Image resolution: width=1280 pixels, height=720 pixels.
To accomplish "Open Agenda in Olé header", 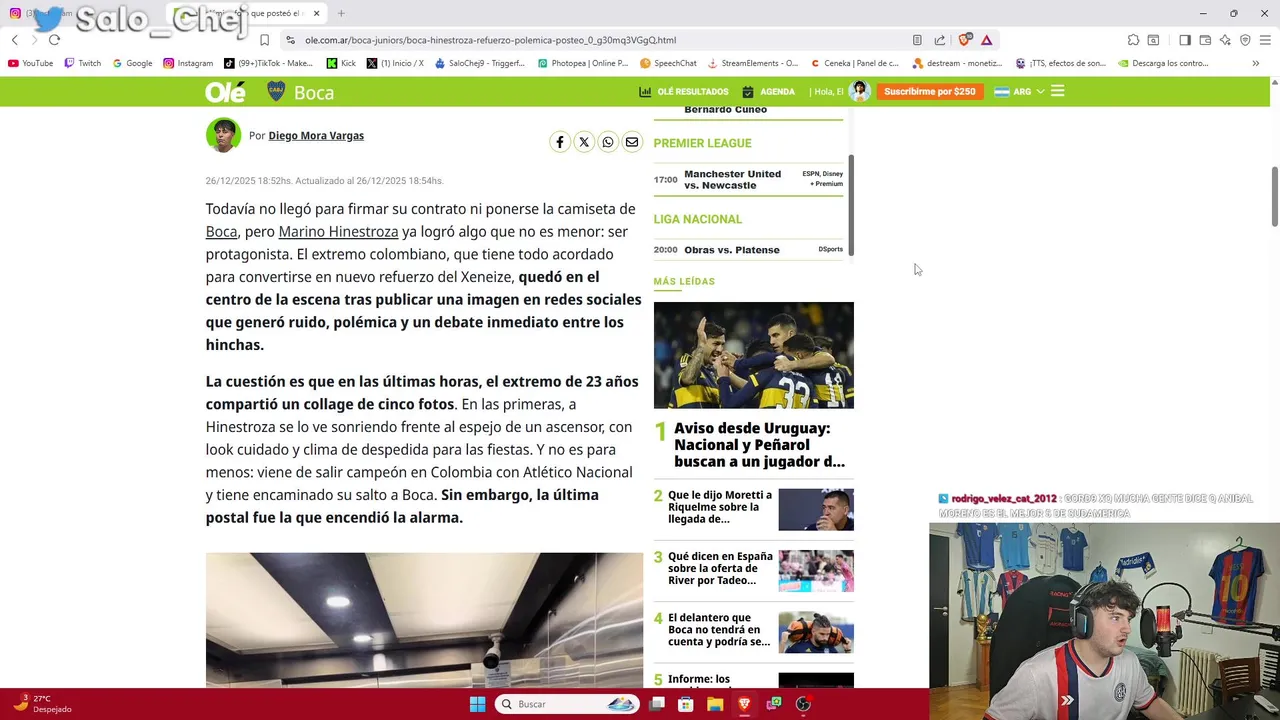I will 768,91.
